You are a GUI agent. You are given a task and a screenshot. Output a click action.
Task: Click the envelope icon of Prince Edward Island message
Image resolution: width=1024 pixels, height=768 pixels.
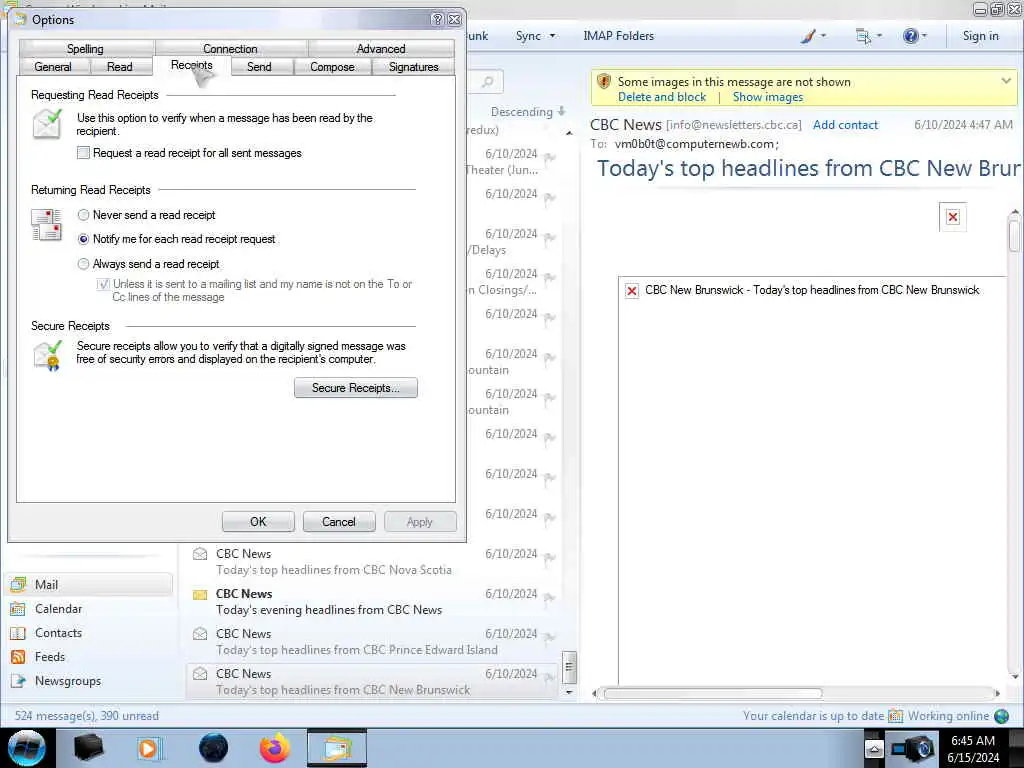[200, 634]
